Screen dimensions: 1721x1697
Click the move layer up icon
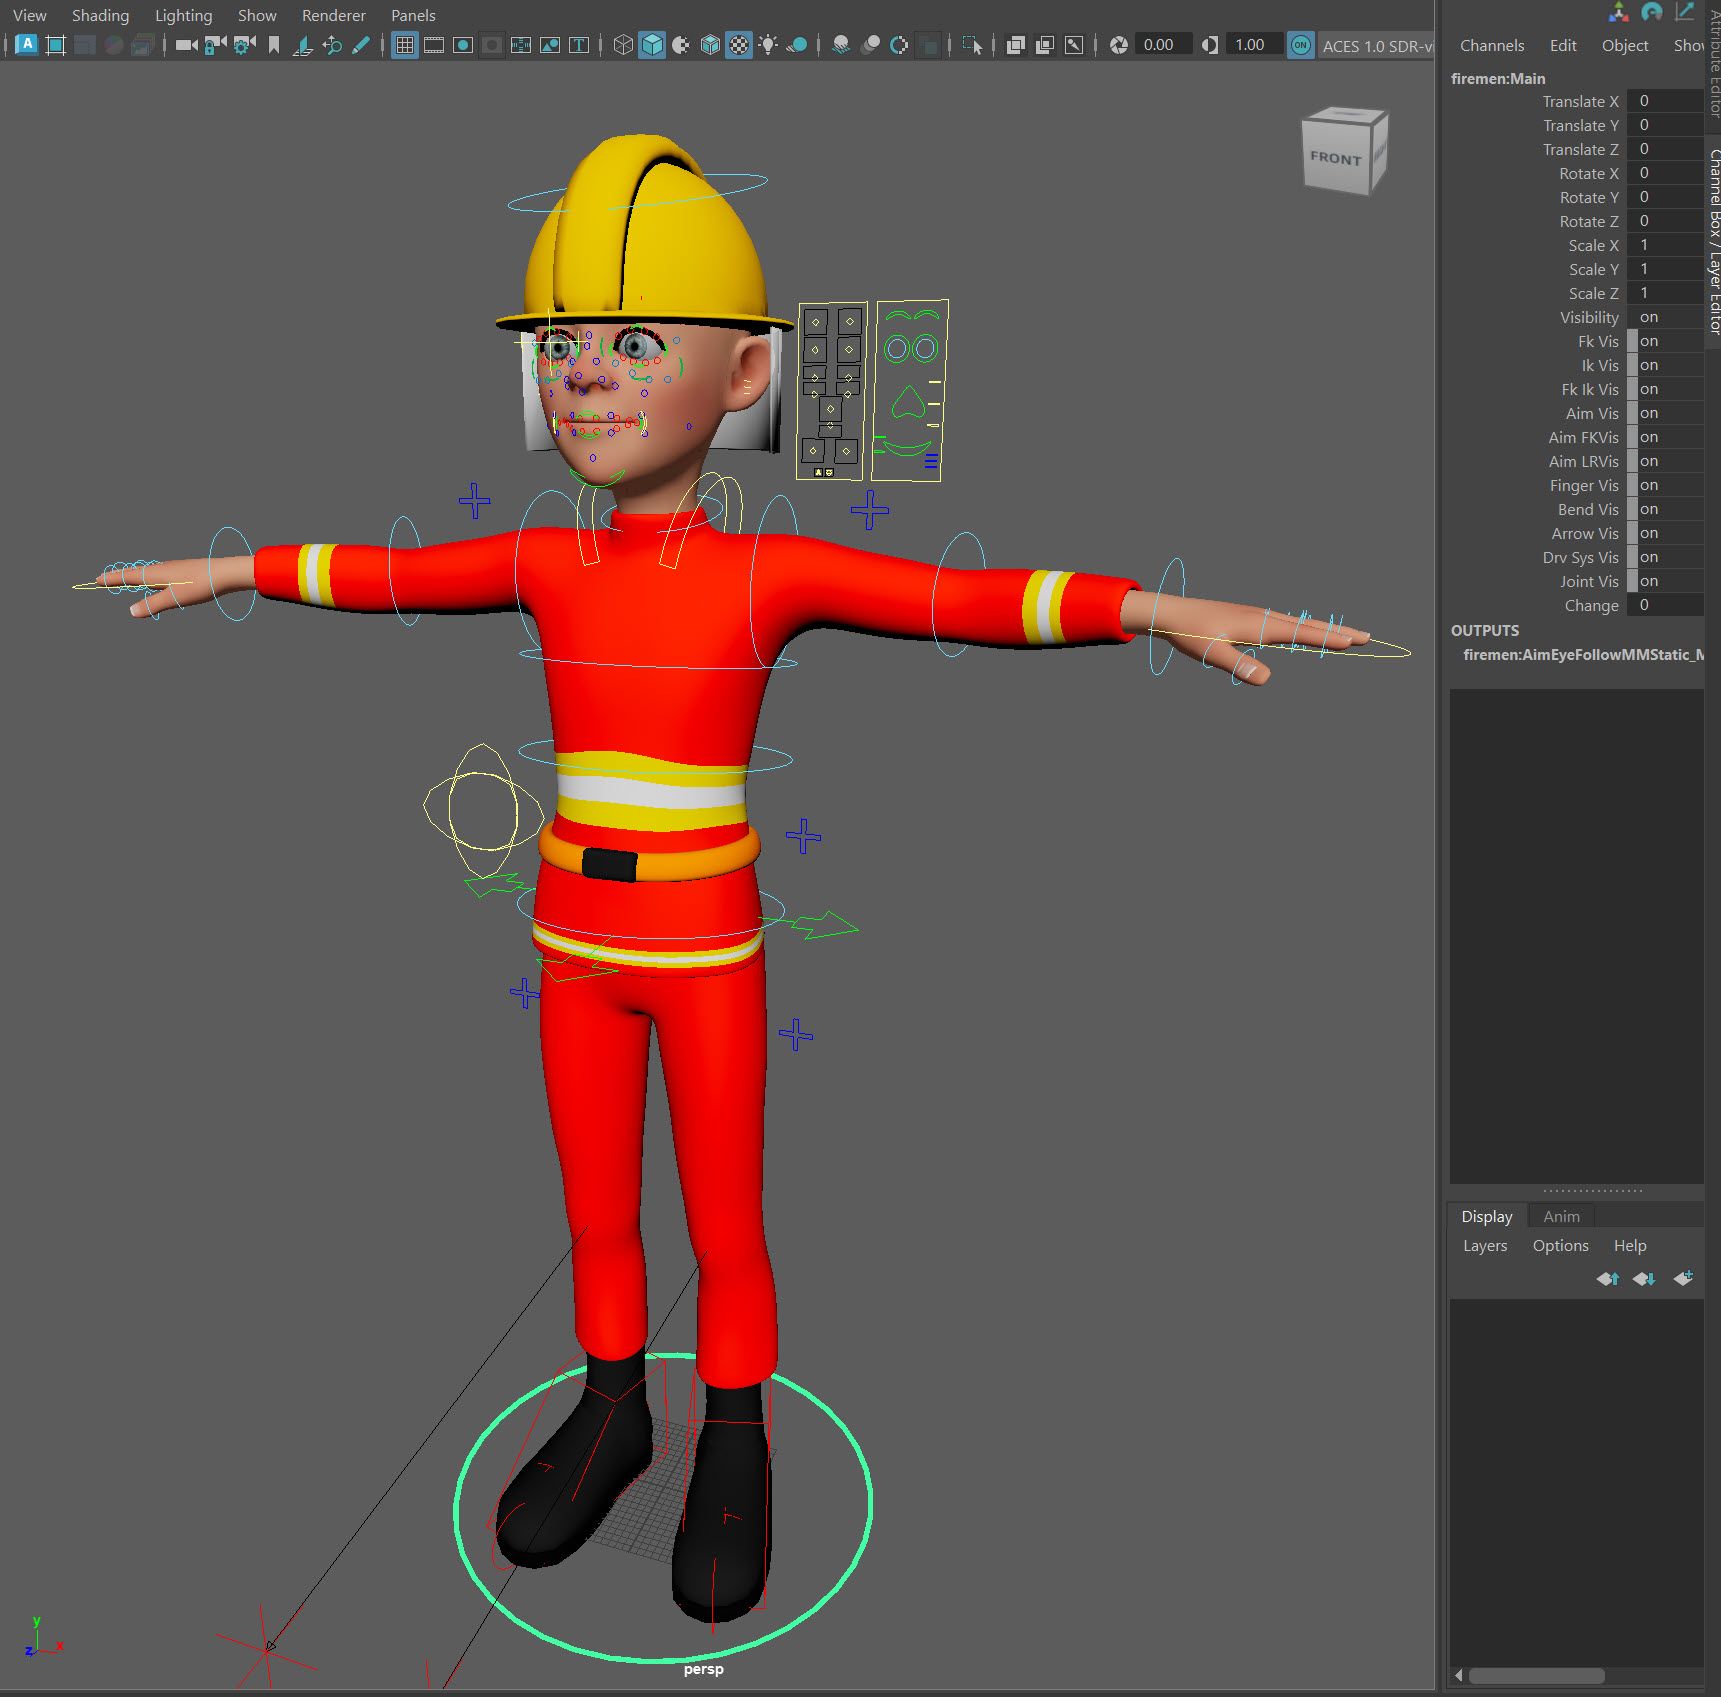coord(1607,1278)
